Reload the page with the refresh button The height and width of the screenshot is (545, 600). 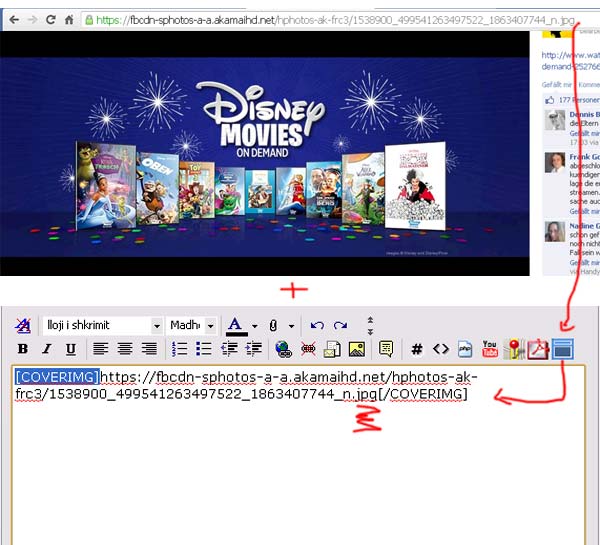(51, 20)
